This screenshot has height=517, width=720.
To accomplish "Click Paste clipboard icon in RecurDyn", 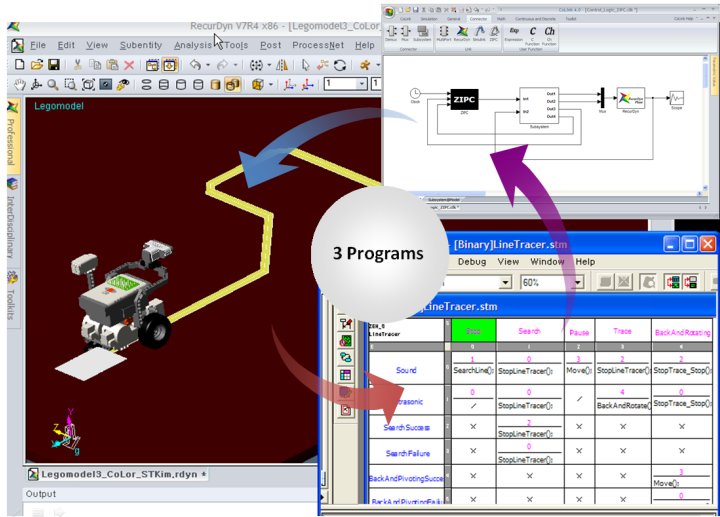I will pos(112,65).
